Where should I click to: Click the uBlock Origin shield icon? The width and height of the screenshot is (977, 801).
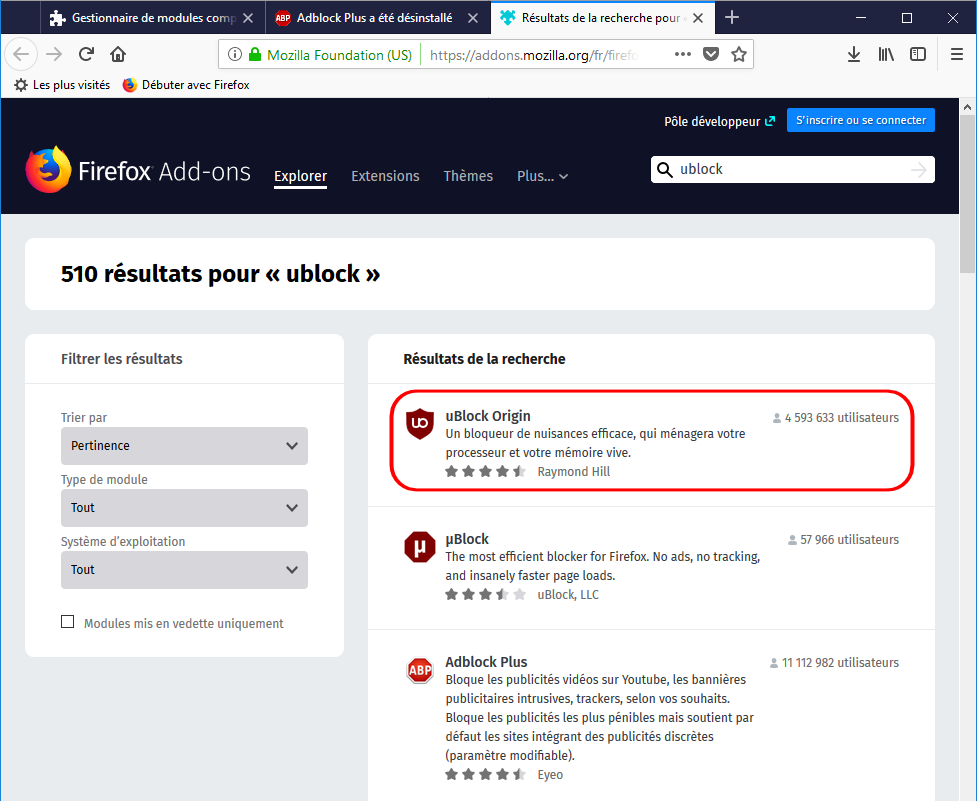pyautogui.click(x=420, y=424)
